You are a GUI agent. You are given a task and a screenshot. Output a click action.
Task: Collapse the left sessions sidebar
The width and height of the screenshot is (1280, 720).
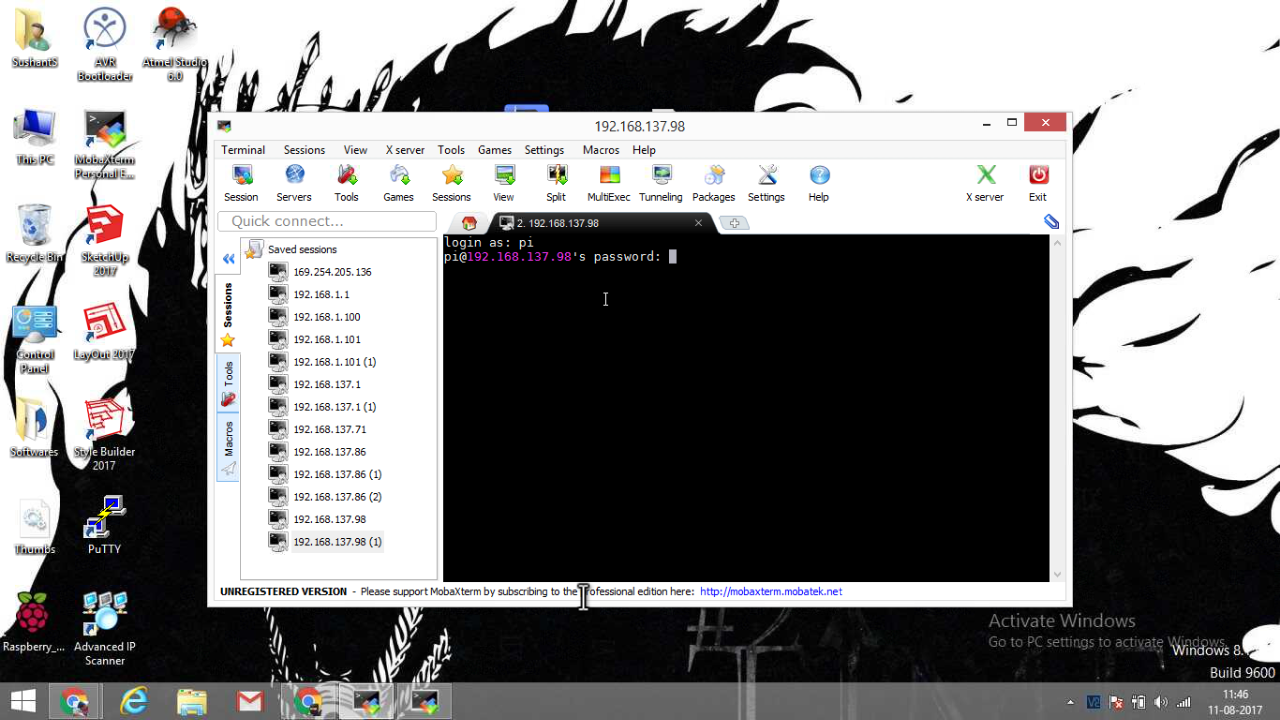228,258
